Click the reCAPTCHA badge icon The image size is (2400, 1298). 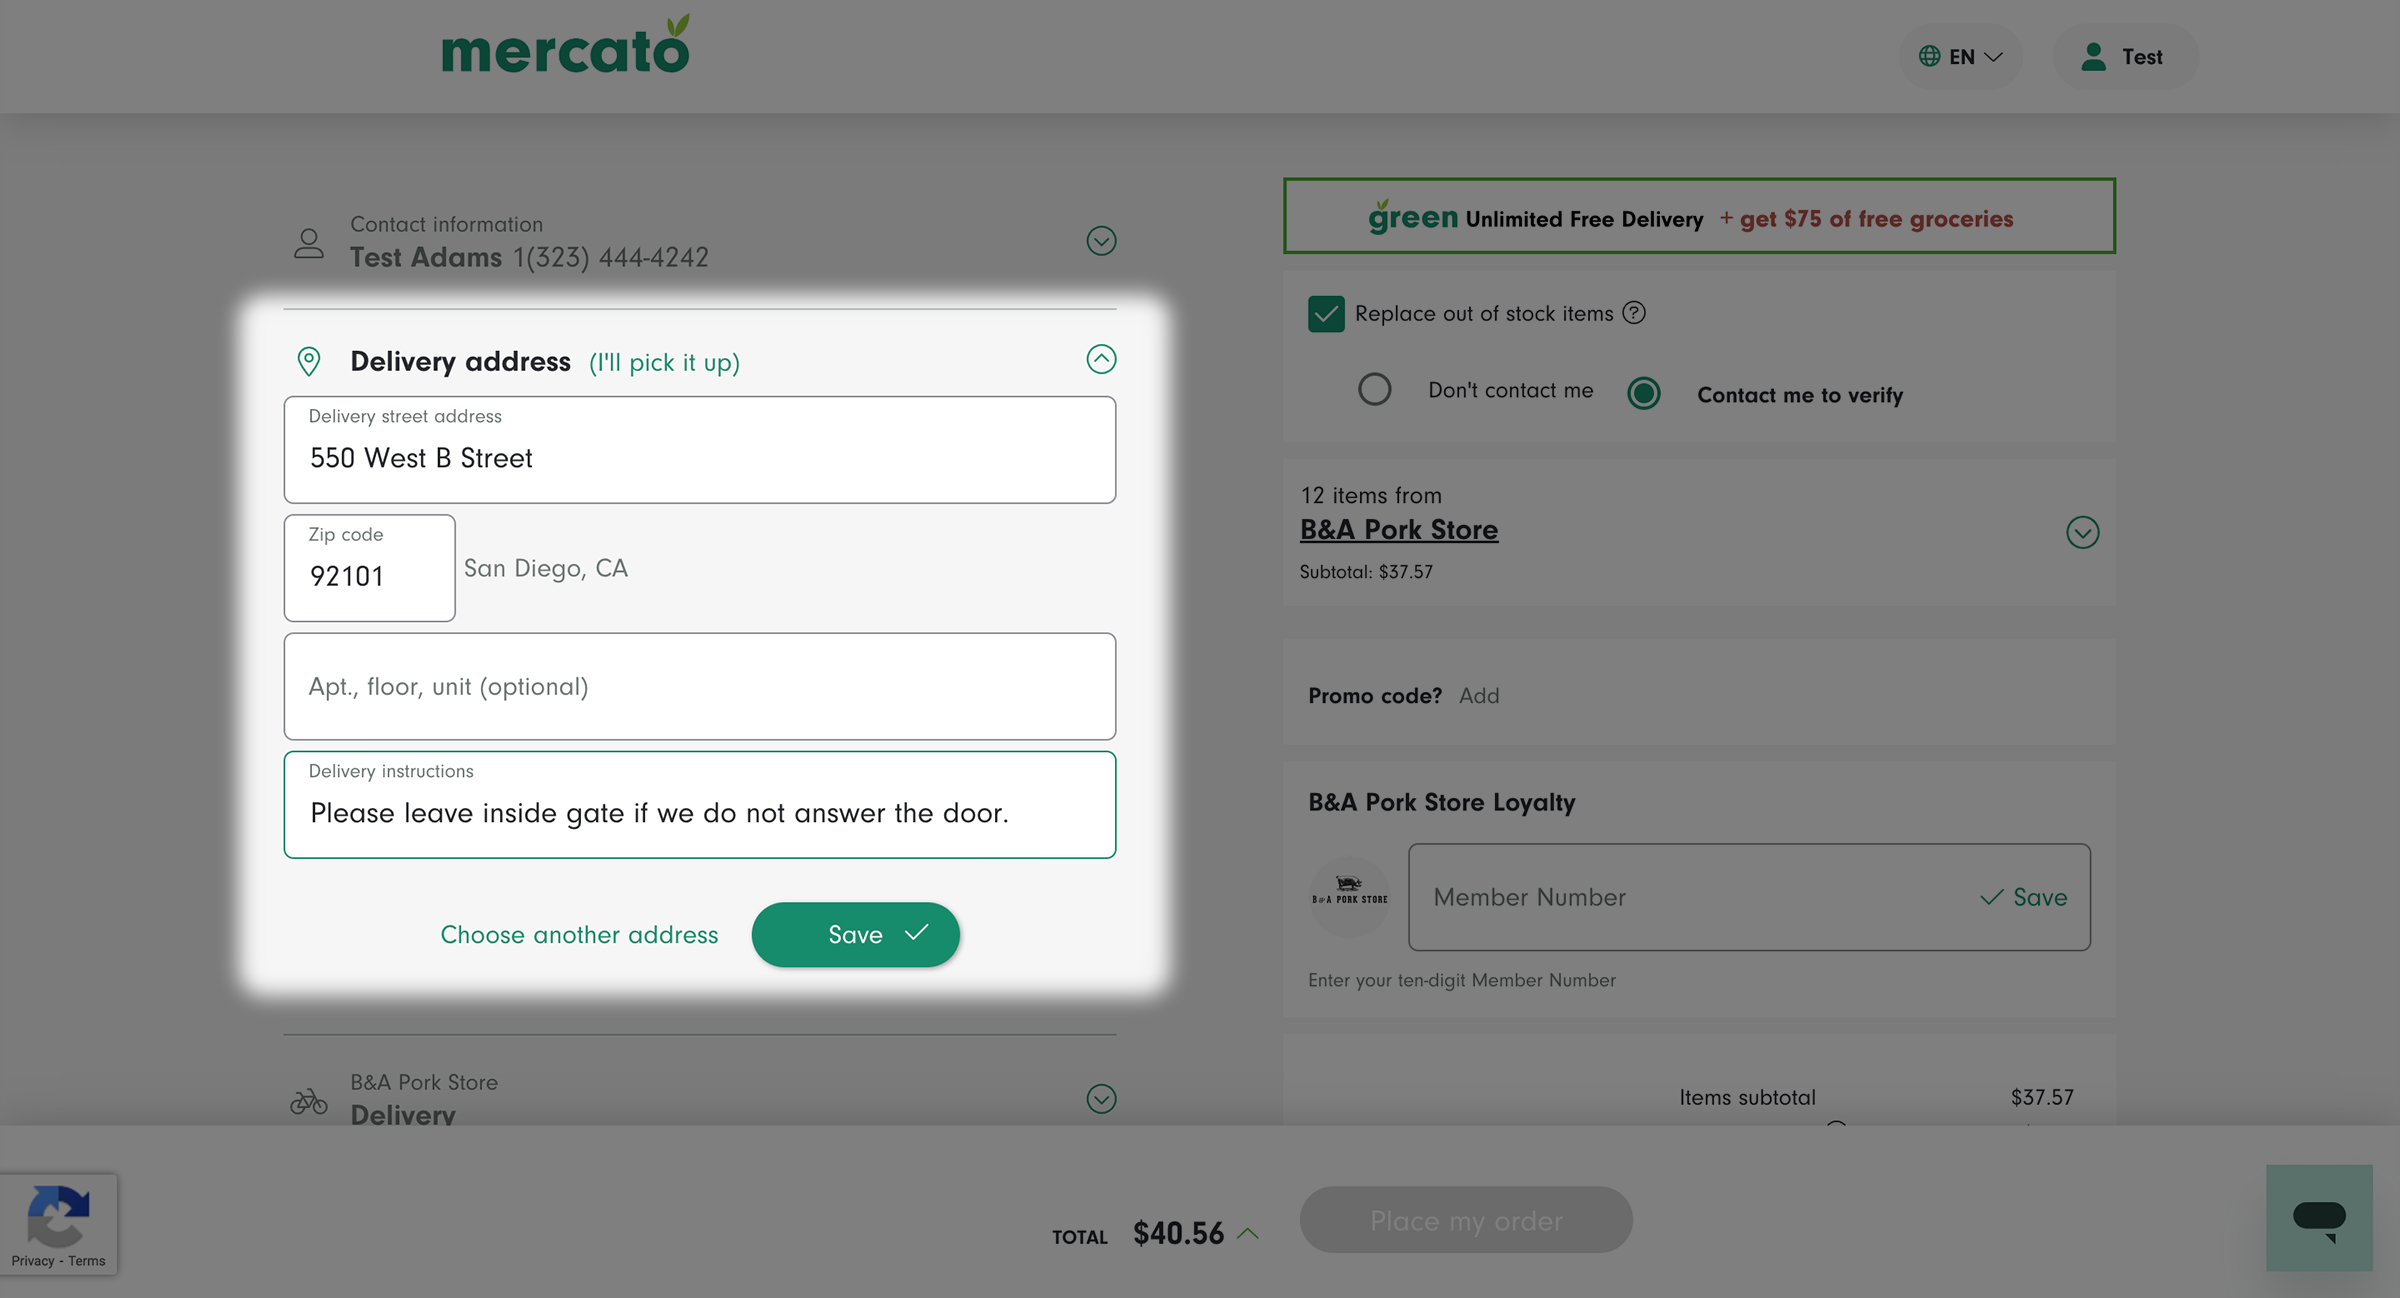pos(58,1215)
